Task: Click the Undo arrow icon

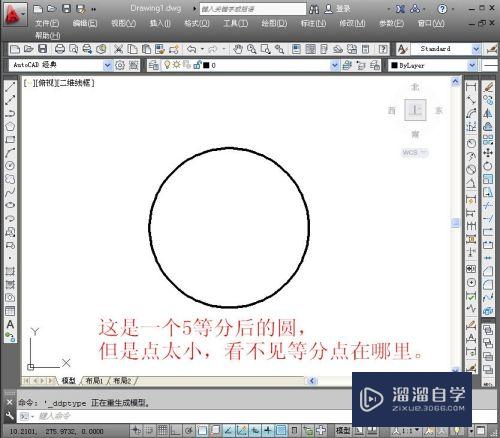Action: [191, 49]
